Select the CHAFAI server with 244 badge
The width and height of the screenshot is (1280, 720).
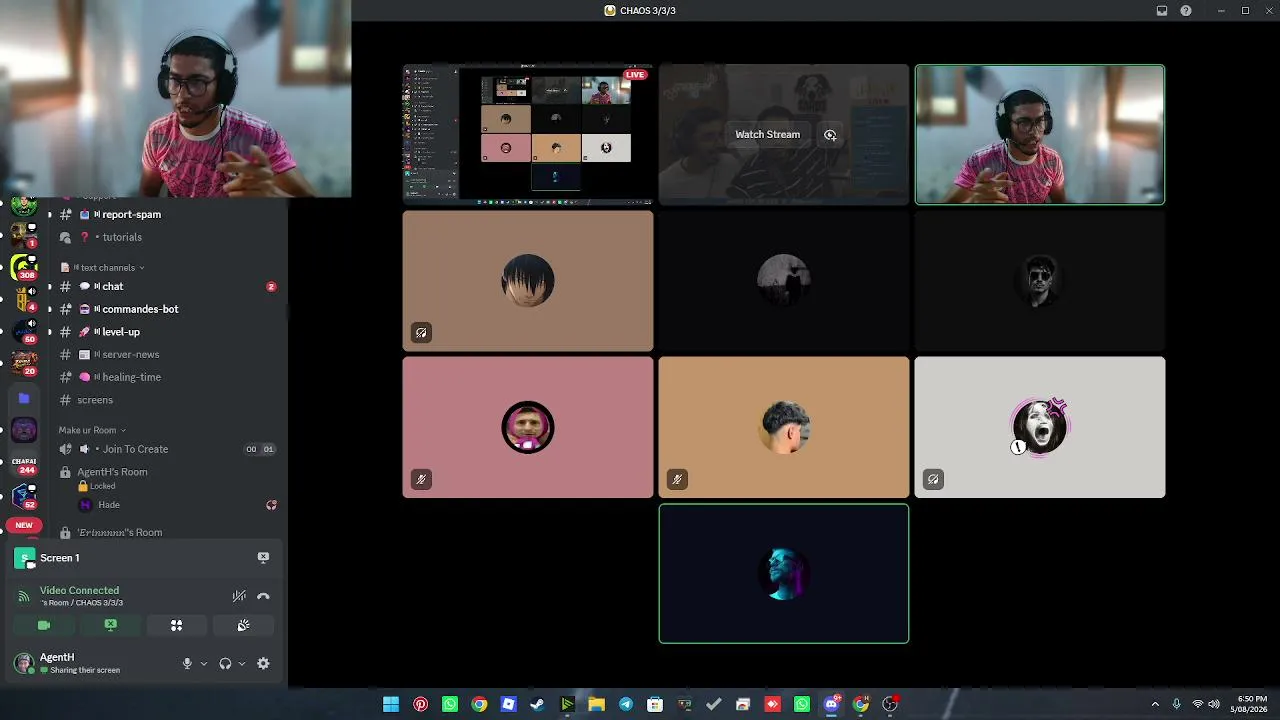click(x=24, y=463)
